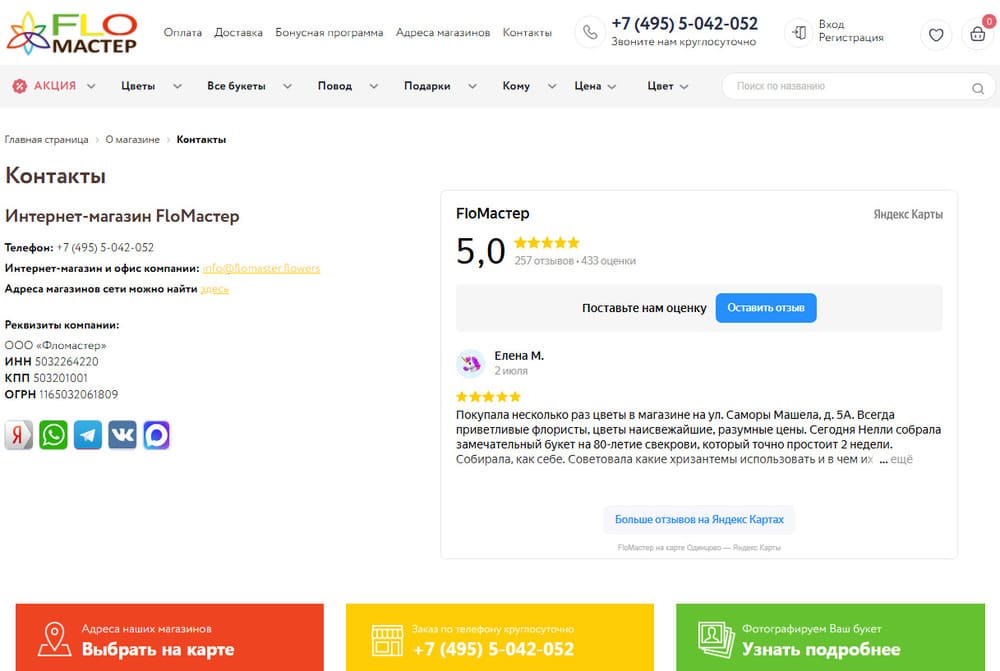Open the Yandex social icon
Image resolution: width=1000 pixels, height=671 pixels.
tap(18, 435)
